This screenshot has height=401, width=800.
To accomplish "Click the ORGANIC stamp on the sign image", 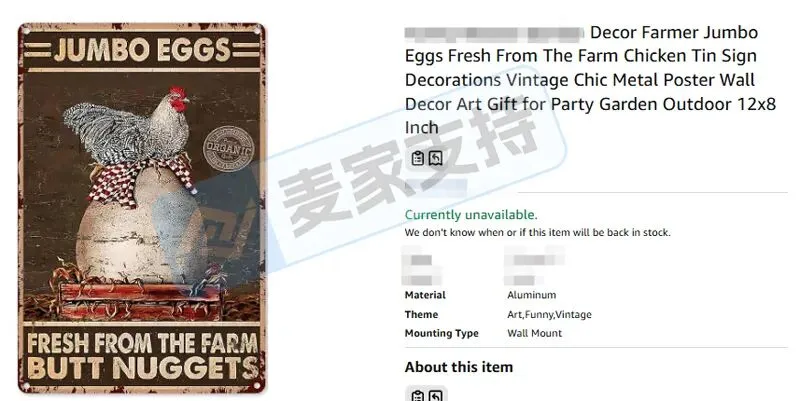I will [x=228, y=148].
